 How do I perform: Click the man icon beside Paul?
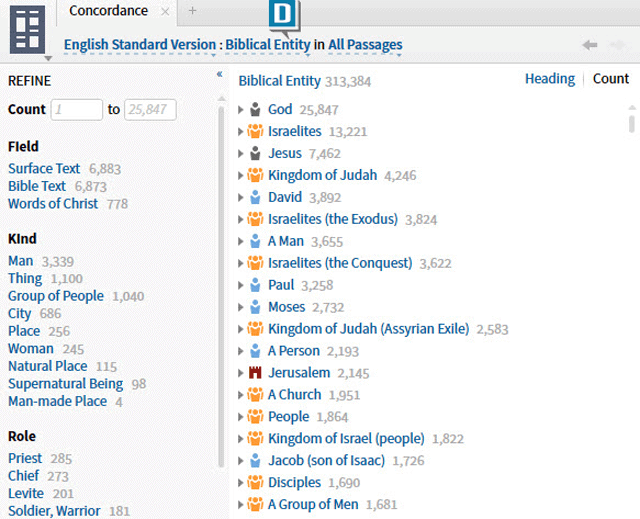(x=255, y=285)
